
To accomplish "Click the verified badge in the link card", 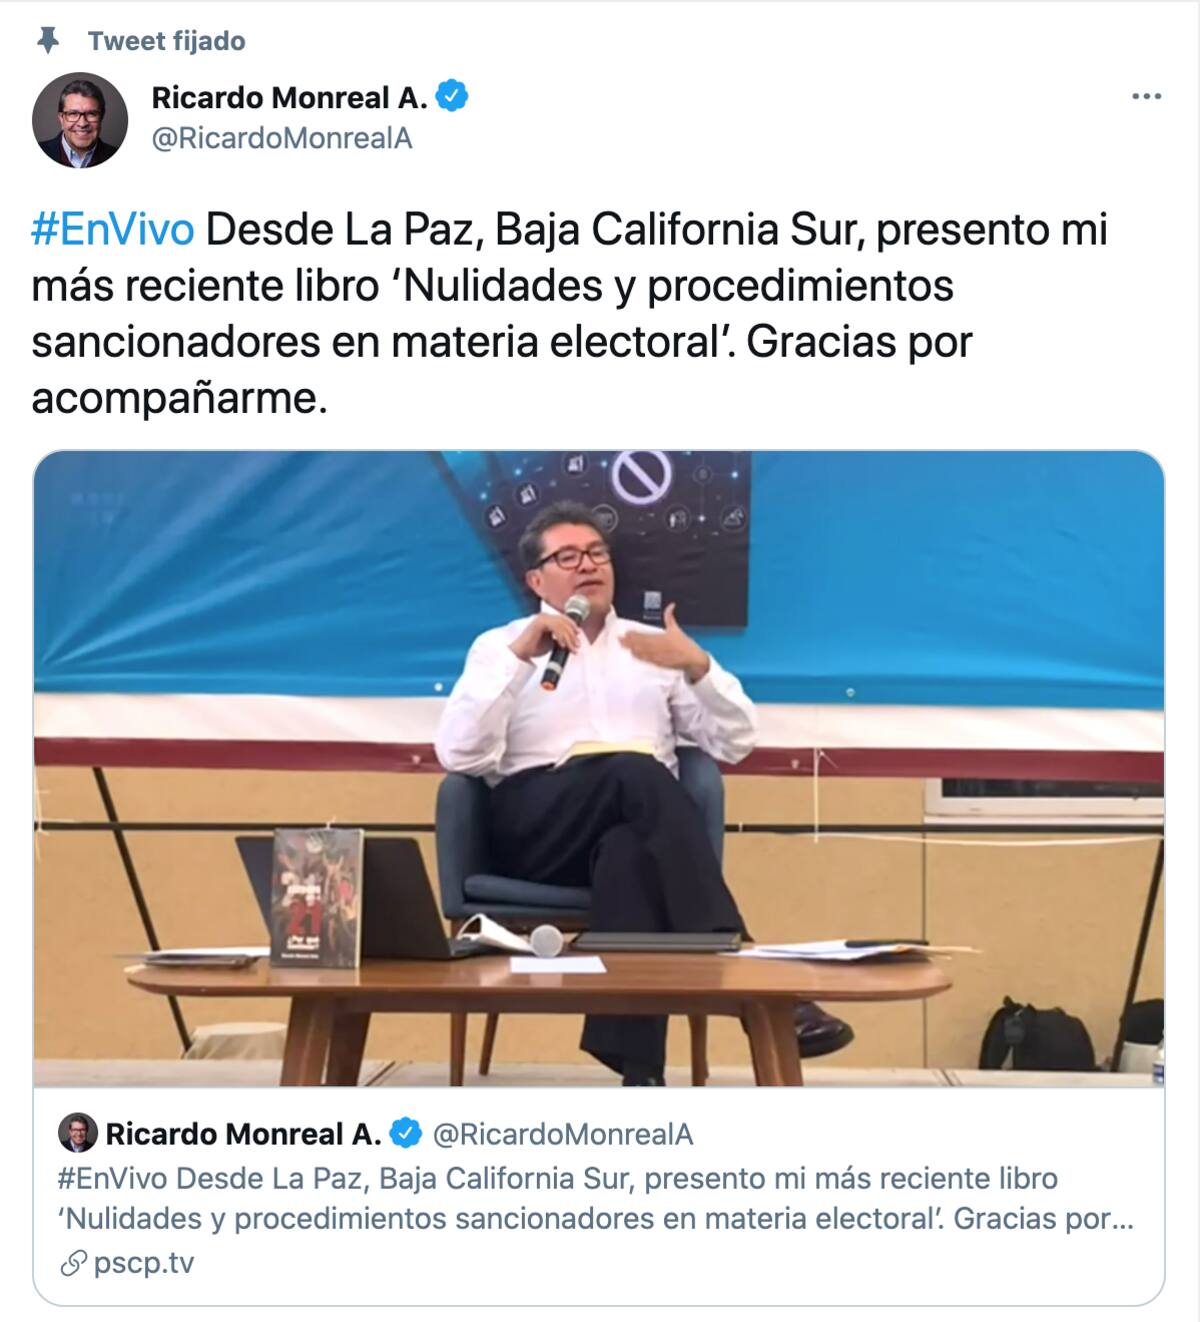I will [x=404, y=1134].
